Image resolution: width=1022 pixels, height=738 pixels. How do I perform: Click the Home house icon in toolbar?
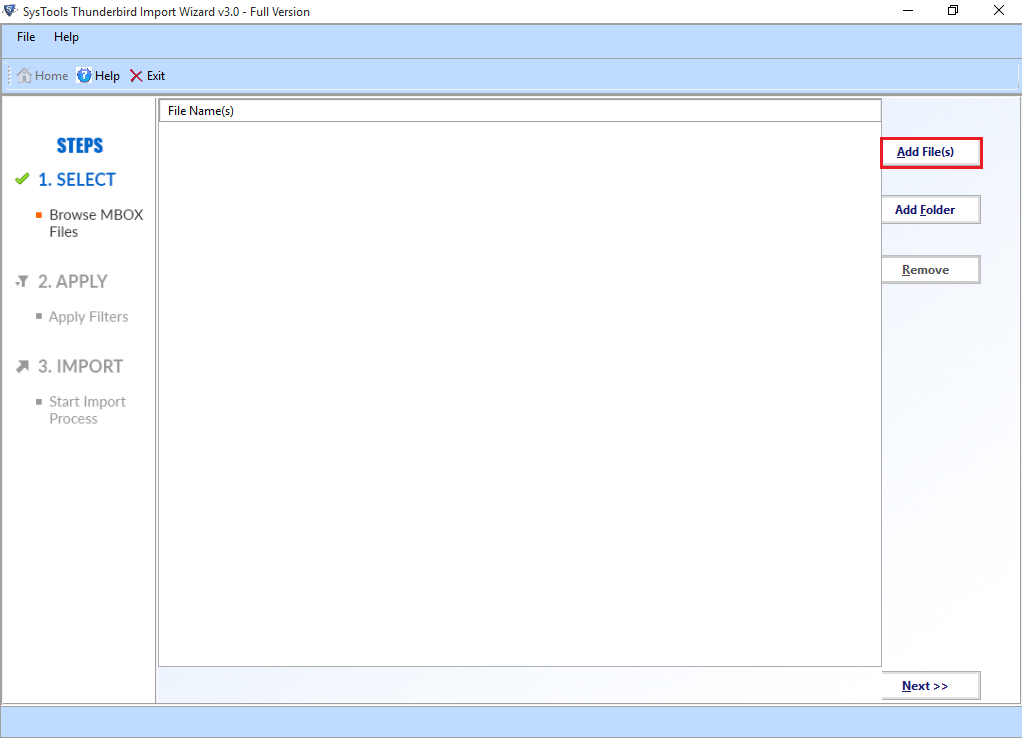pyautogui.click(x=24, y=76)
